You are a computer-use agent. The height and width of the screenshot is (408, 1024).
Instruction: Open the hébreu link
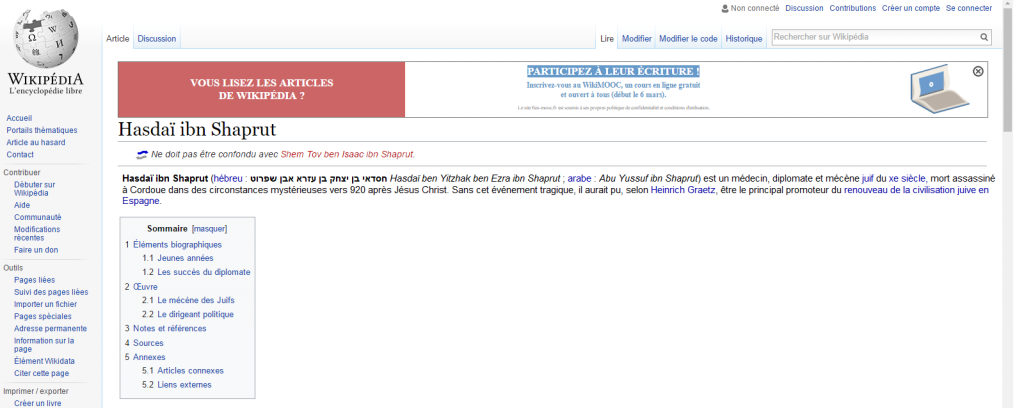coord(229,178)
